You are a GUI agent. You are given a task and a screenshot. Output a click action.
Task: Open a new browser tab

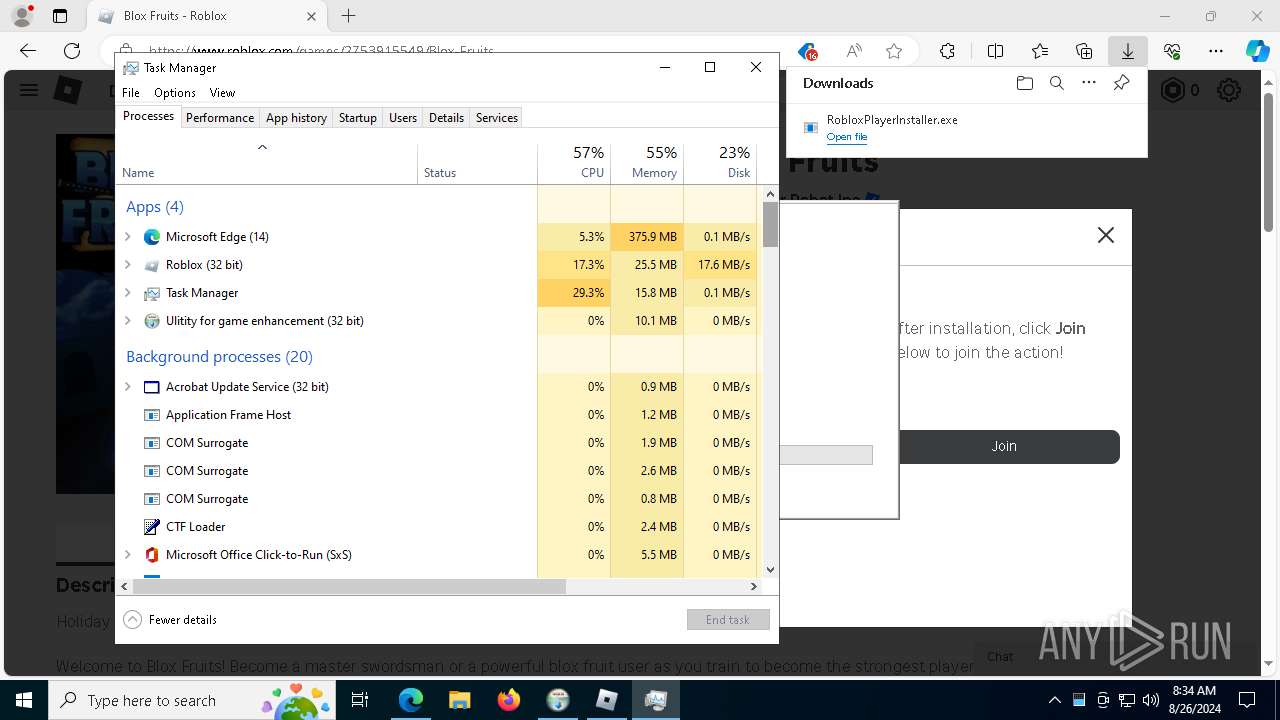tap(348, 16)
